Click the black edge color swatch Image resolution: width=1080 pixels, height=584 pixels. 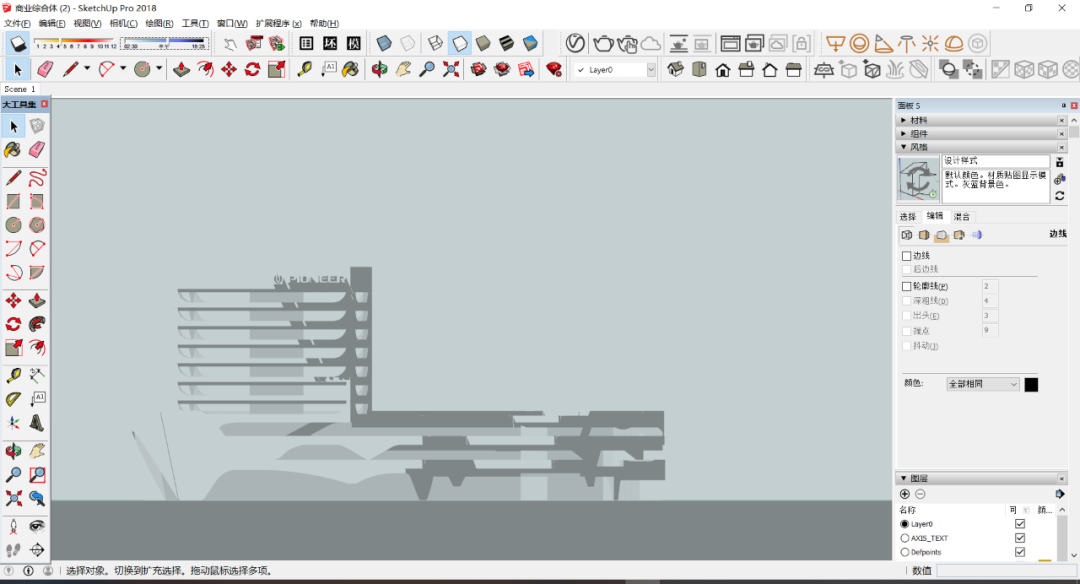coord(1031,384)
